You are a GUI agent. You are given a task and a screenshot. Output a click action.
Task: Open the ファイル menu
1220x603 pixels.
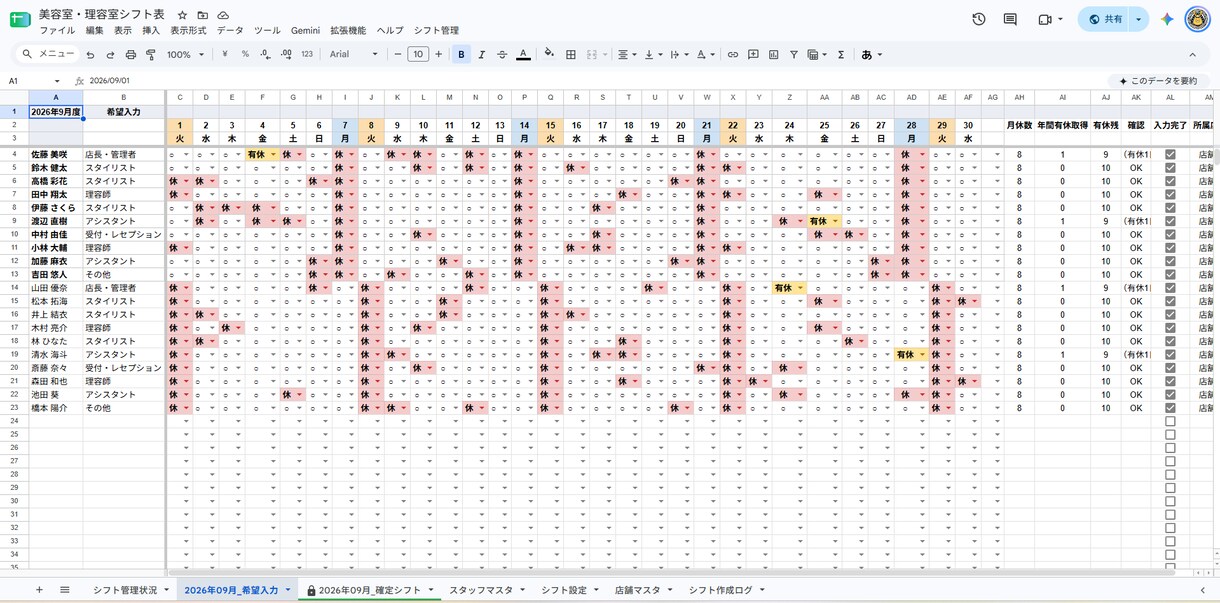57,31
